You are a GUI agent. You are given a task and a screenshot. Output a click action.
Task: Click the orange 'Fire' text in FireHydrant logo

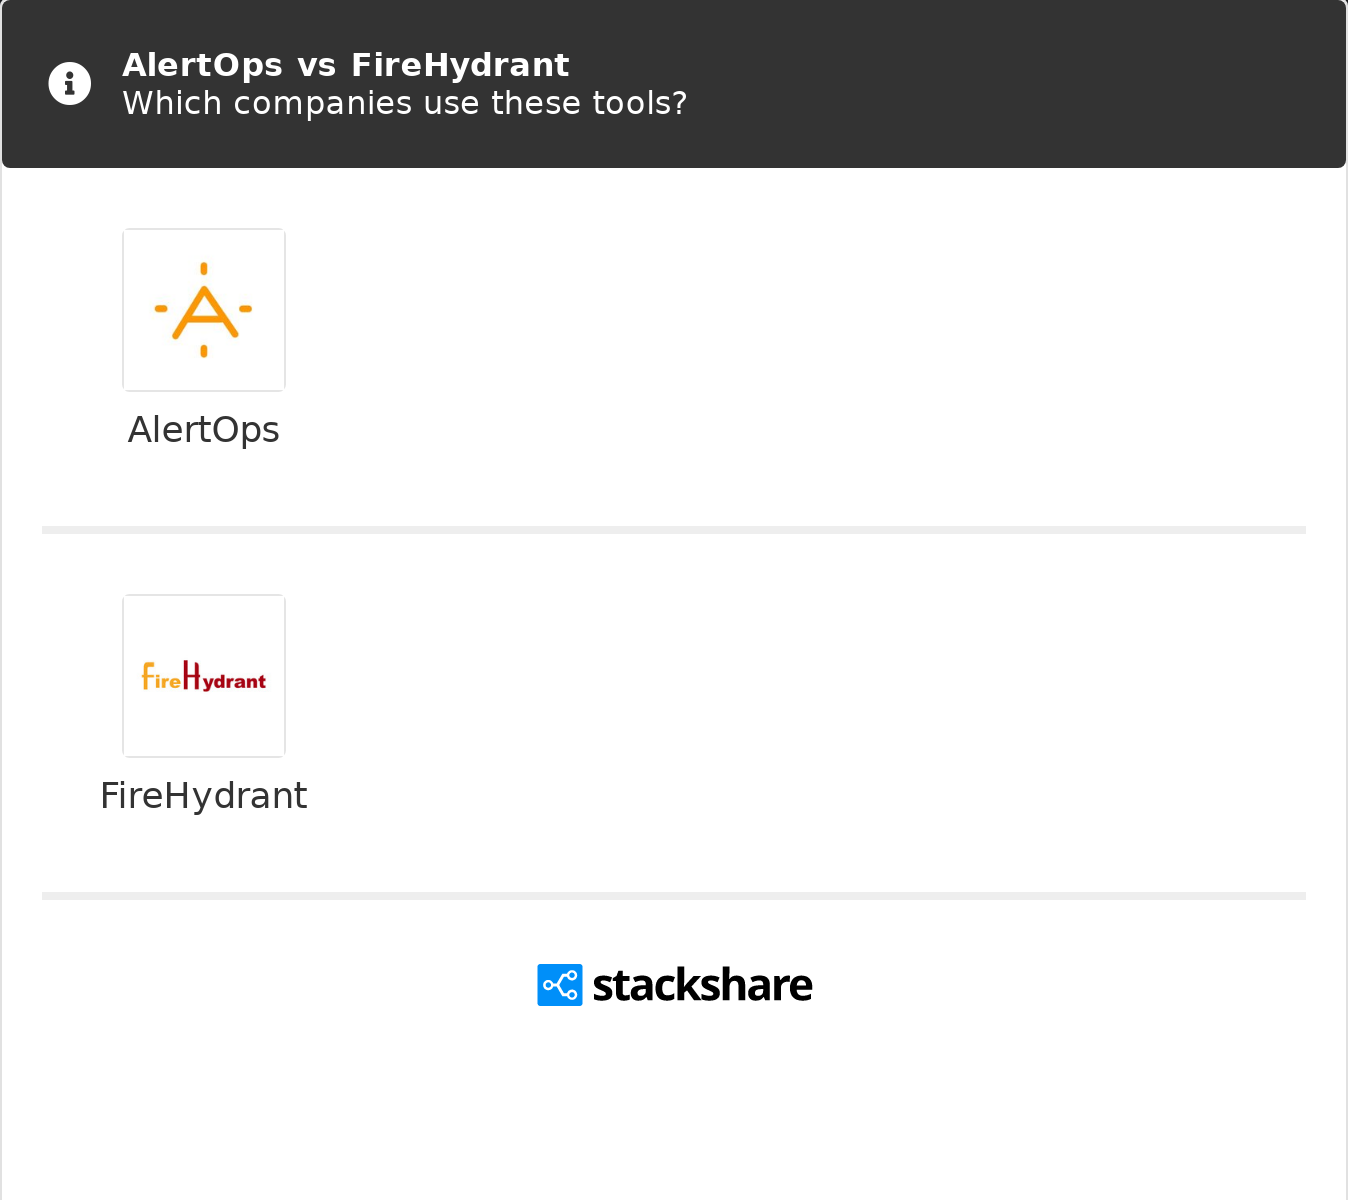click(161, 678)
